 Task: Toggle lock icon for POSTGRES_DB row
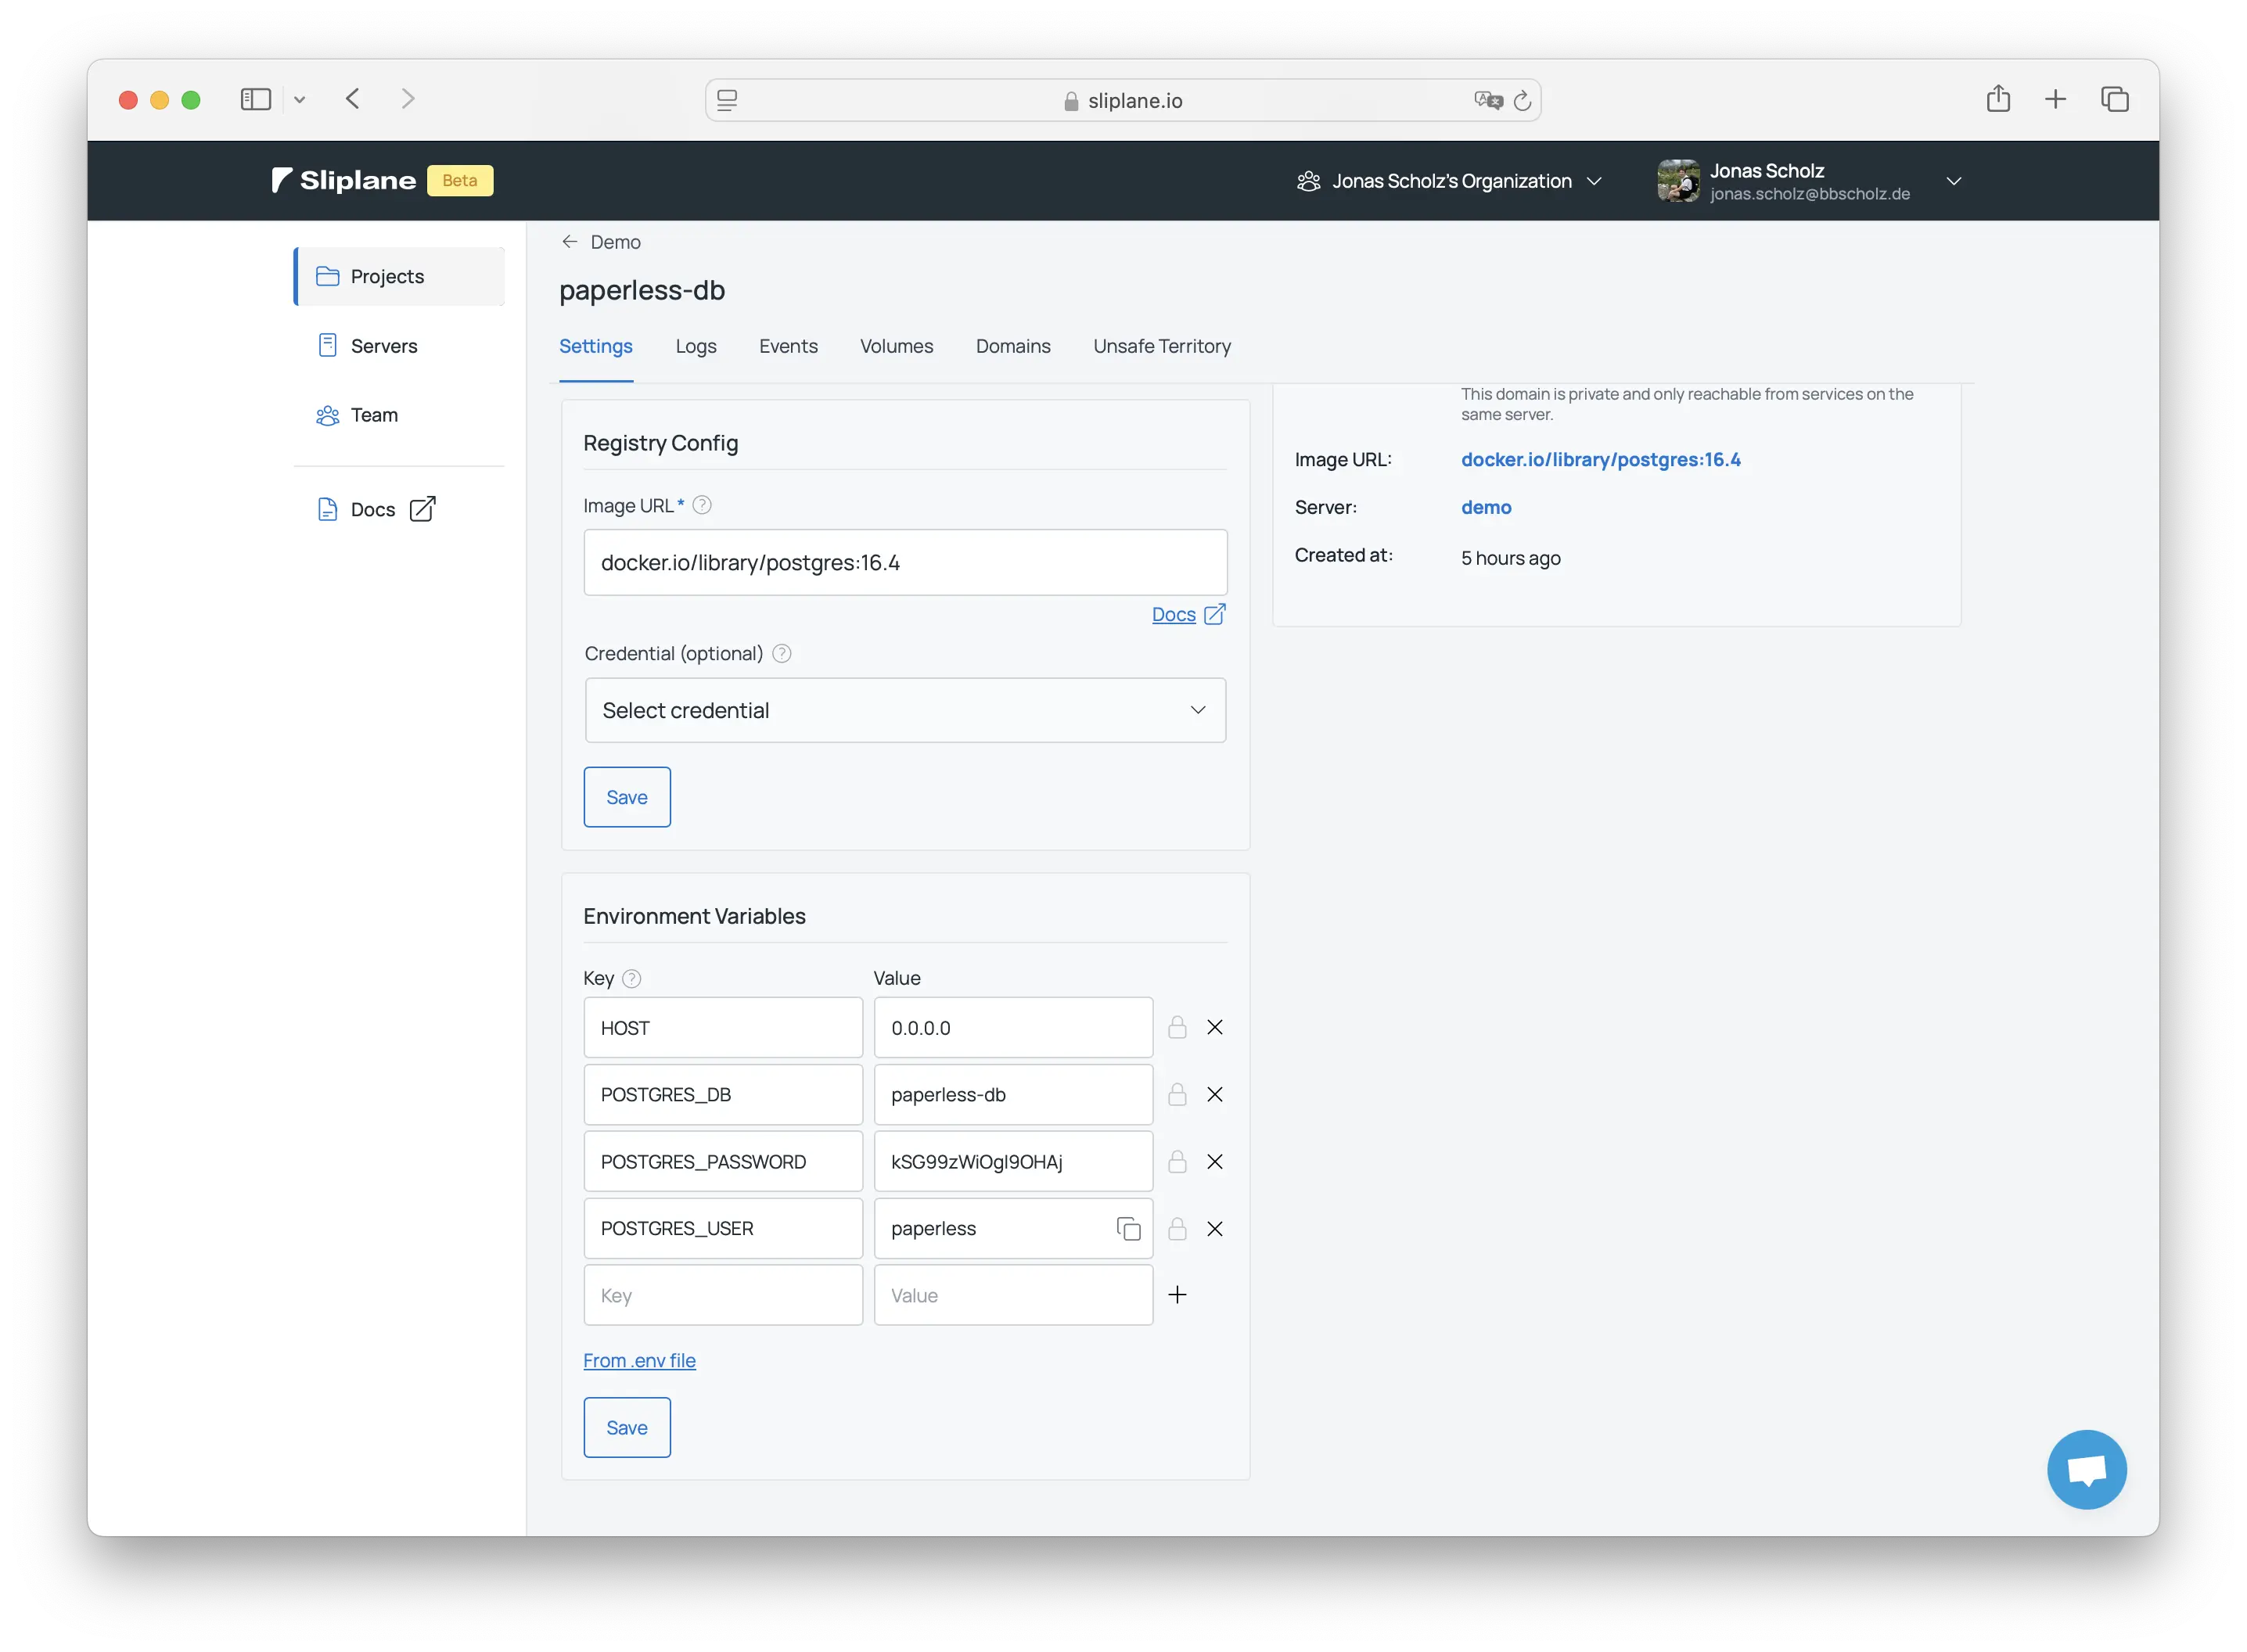point(1177,1094)
